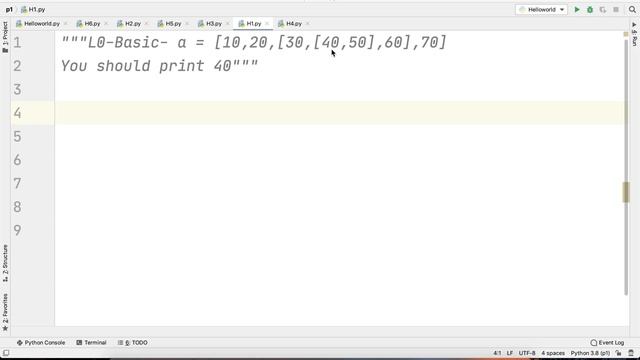Screen dimensions: 640x360
Task: Open the Favorites tool window sidebar
Action: 5,312
